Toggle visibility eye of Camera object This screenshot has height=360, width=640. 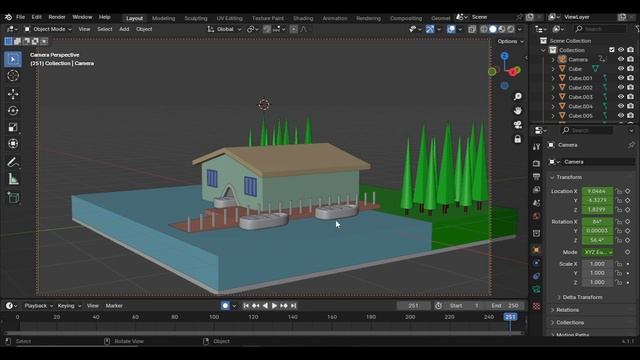(x=621, y=59)
